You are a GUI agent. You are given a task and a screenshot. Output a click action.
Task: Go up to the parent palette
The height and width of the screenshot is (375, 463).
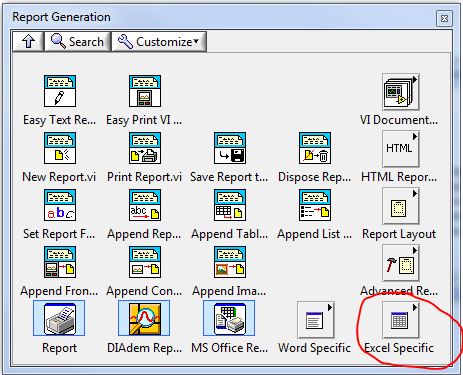[28, 41]
